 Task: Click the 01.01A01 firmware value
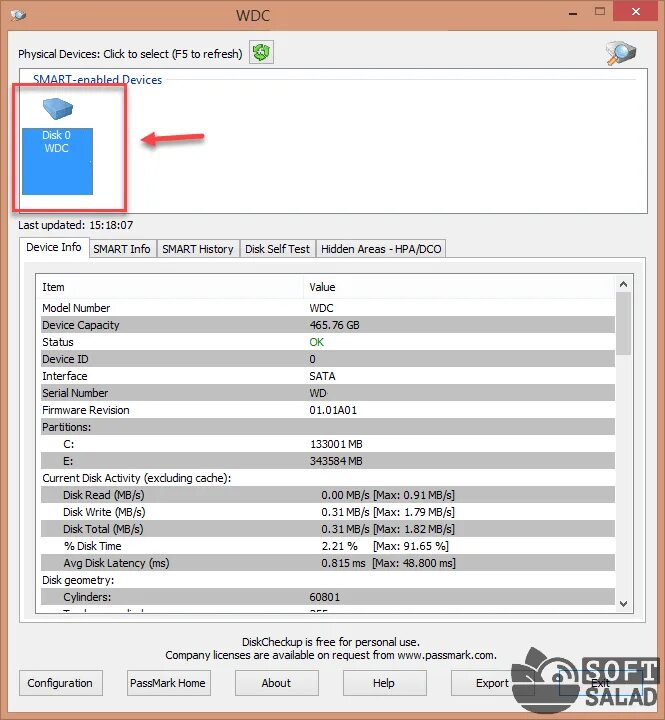(333, 410)
